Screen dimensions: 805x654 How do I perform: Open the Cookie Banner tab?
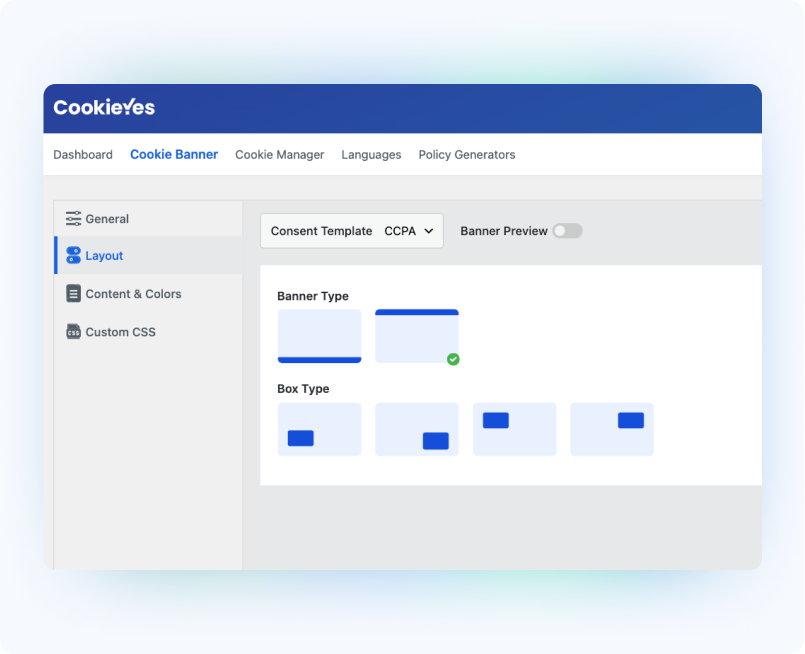point(174,155)
